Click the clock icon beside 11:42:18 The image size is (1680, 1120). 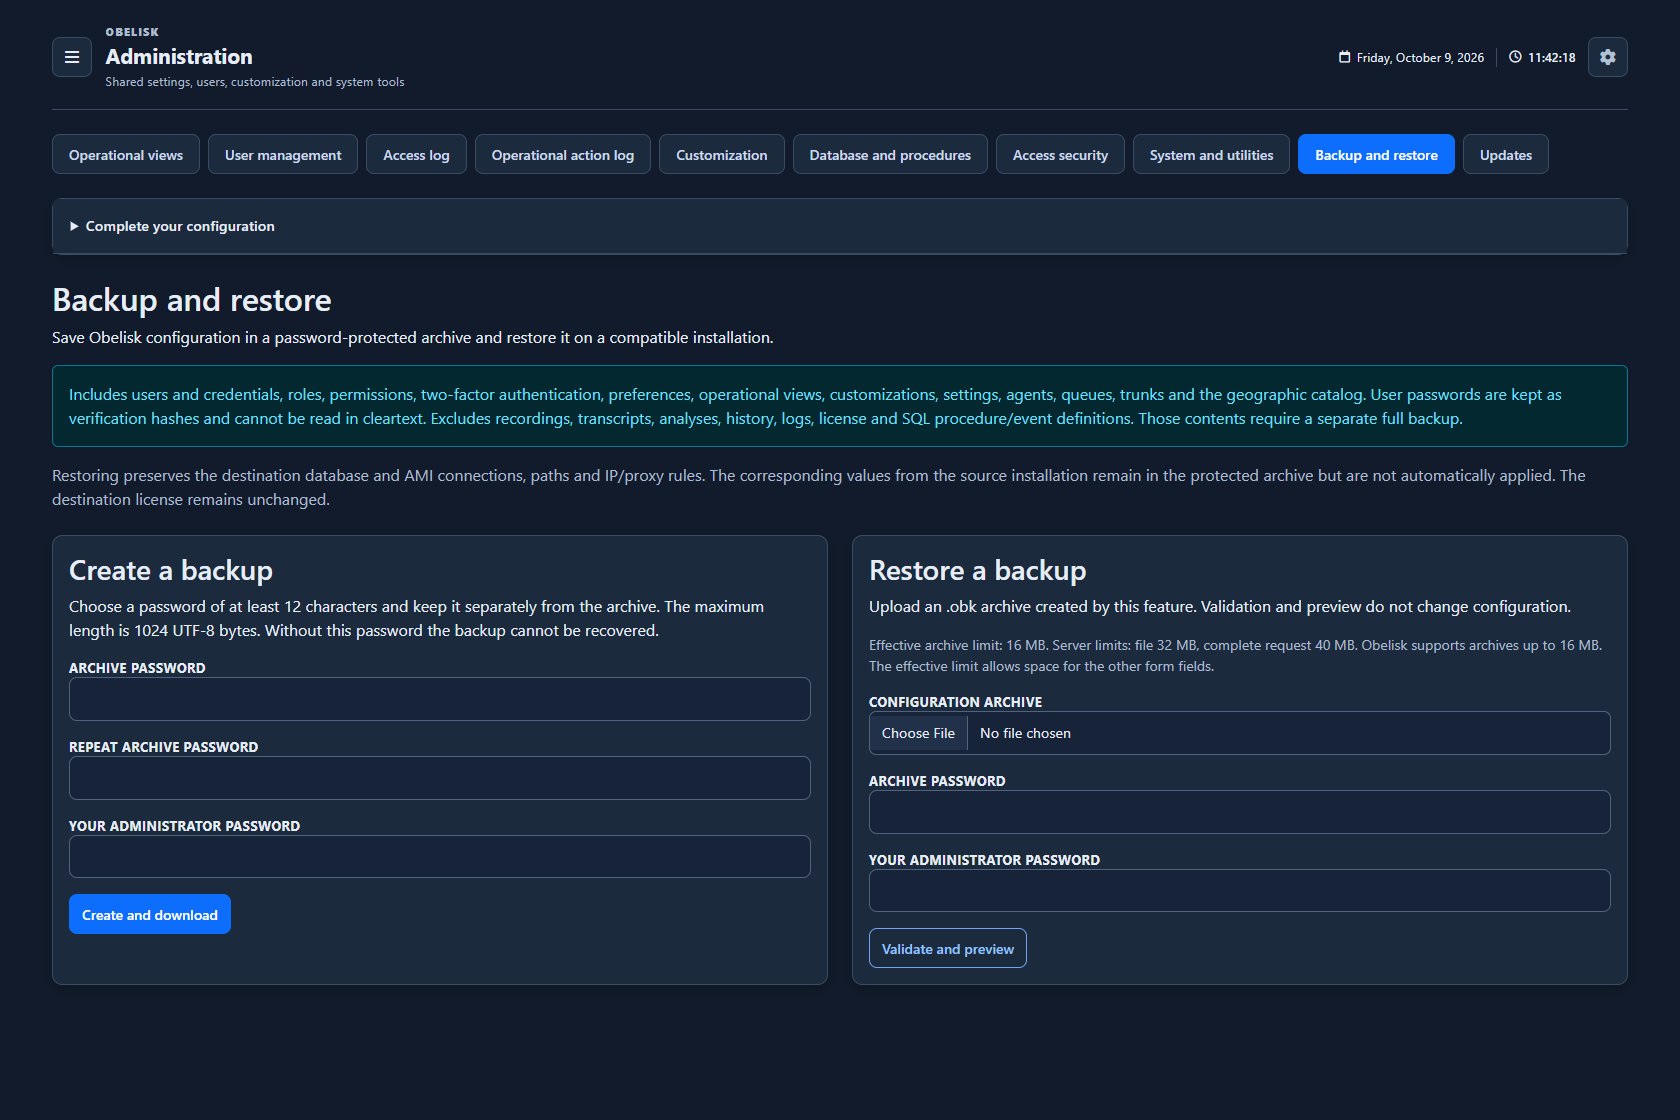click(1516, 57)
